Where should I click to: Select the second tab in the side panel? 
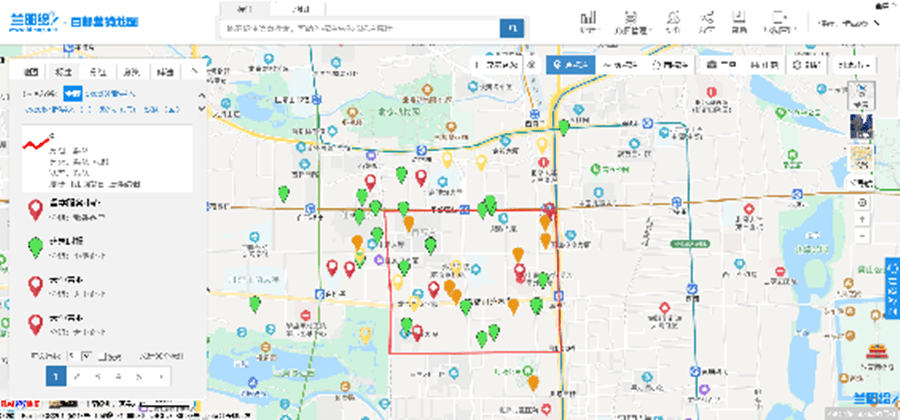click(x=63, y=72)
